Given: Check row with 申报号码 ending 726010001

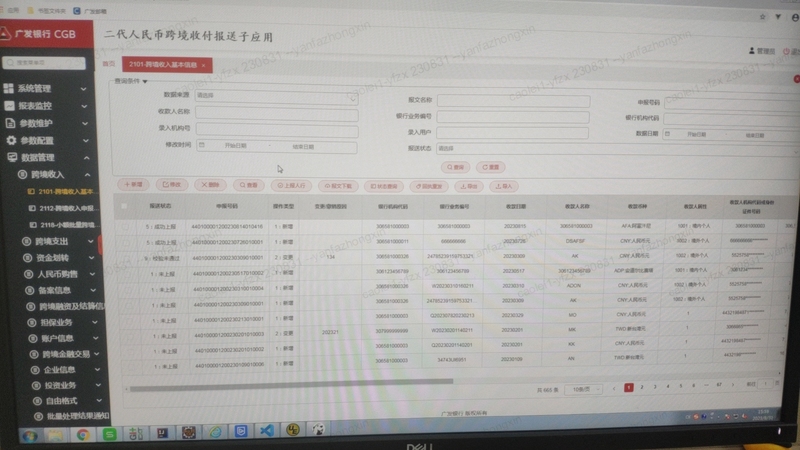Looking at the screenshot, I should click(x=126, y=242).
